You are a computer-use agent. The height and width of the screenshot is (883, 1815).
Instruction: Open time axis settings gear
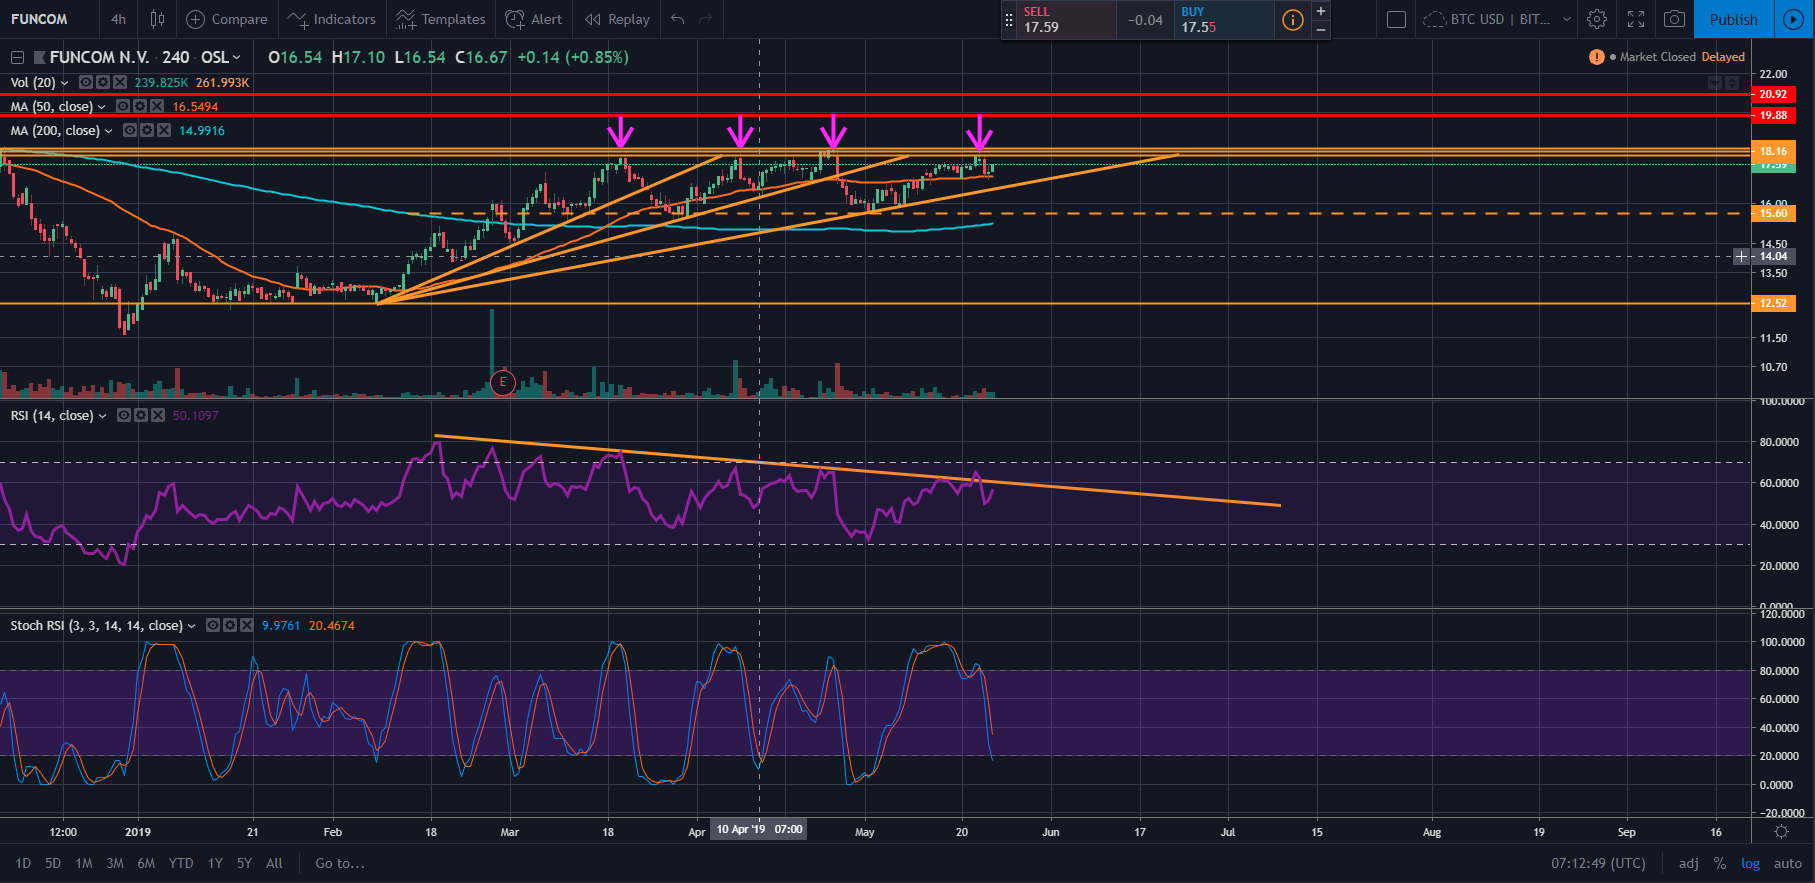tap(1781, 832)
